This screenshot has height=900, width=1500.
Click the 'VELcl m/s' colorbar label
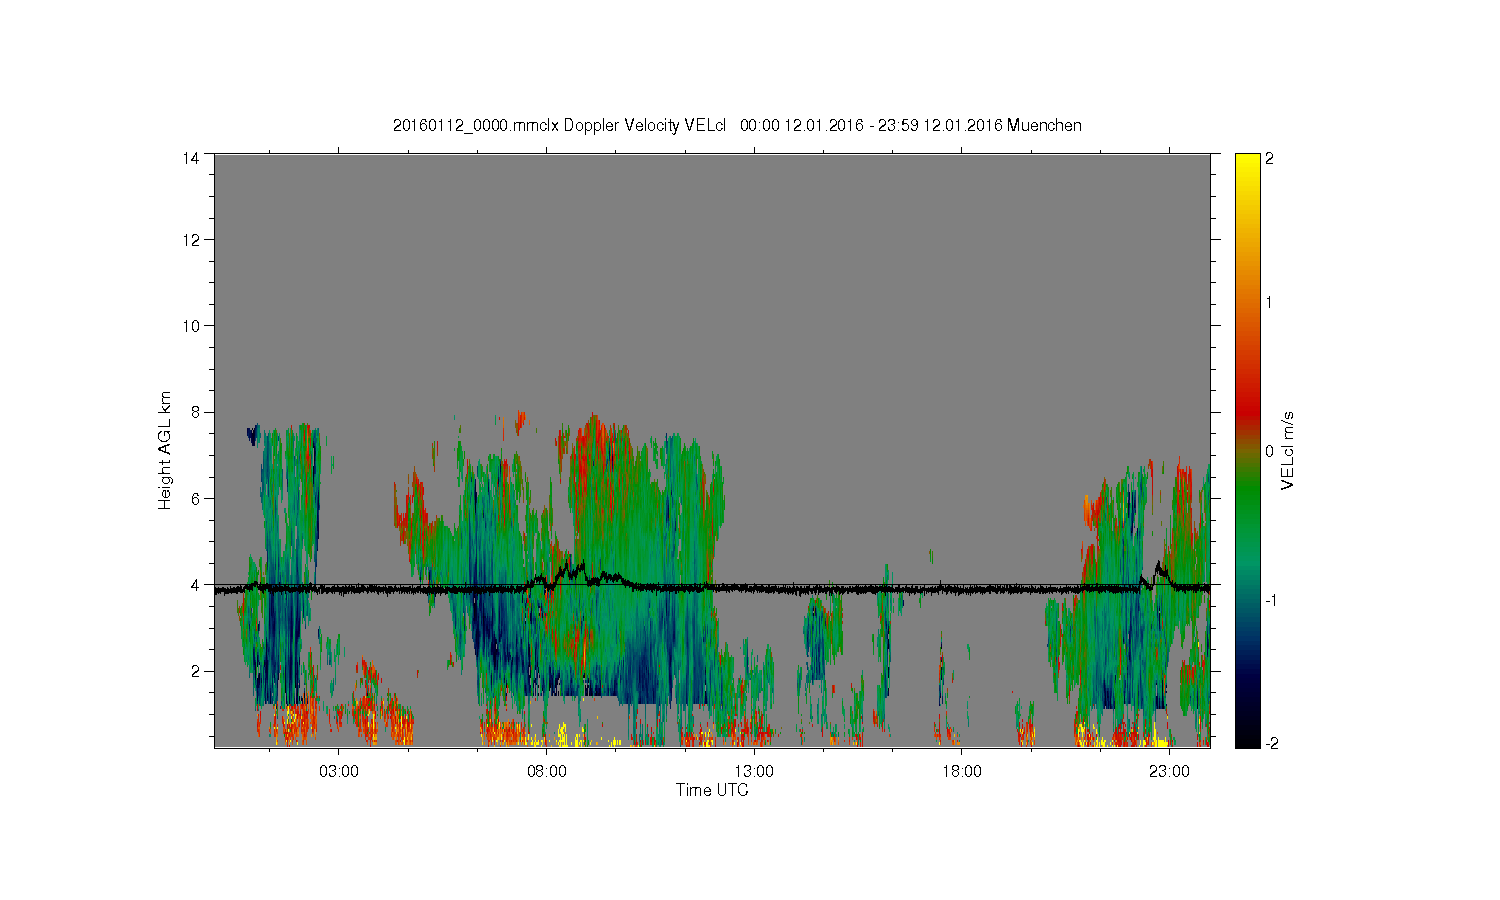(1288, 450)
